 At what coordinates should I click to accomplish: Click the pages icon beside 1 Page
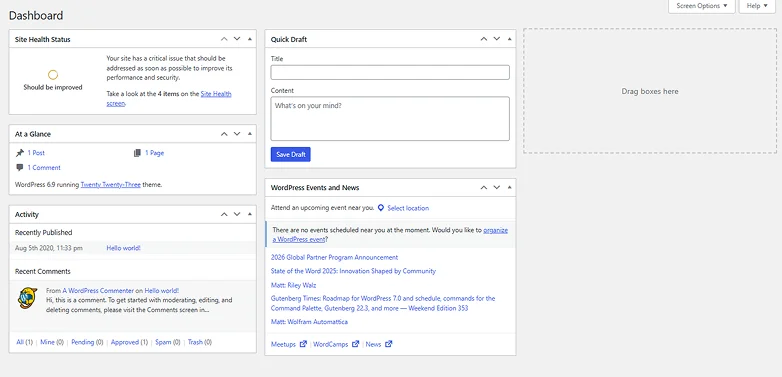138,153
